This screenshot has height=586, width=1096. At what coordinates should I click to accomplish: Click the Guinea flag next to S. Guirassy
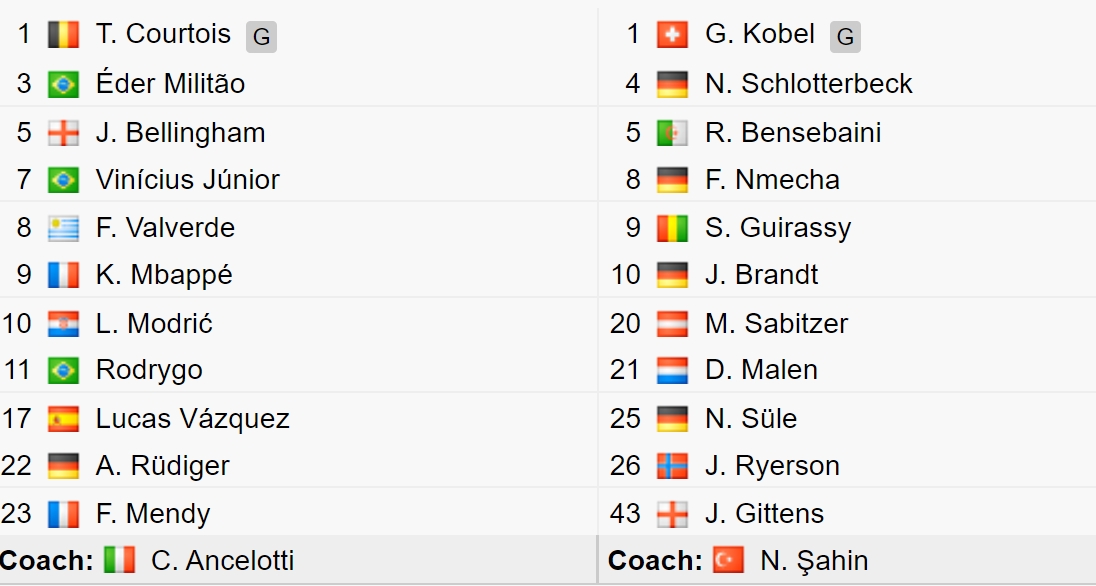click(x=672, y=228)
